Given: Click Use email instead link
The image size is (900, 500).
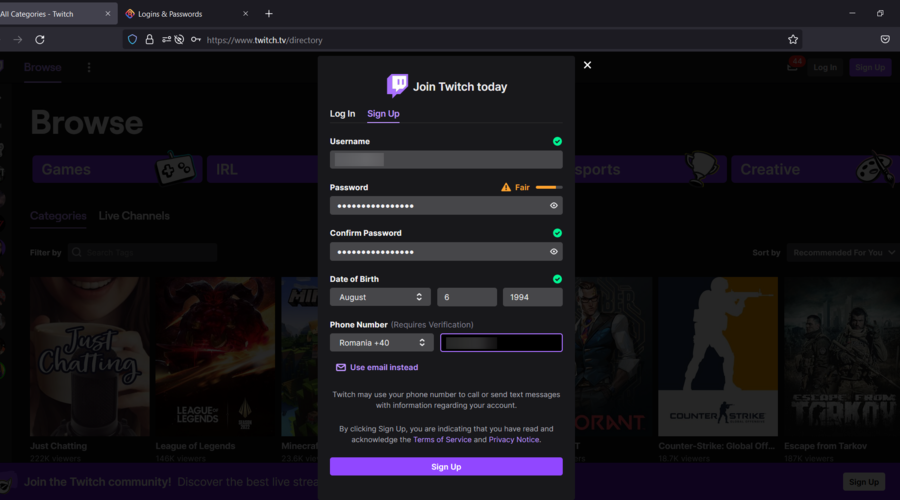Looking at the screenshot, I should 377,367.
